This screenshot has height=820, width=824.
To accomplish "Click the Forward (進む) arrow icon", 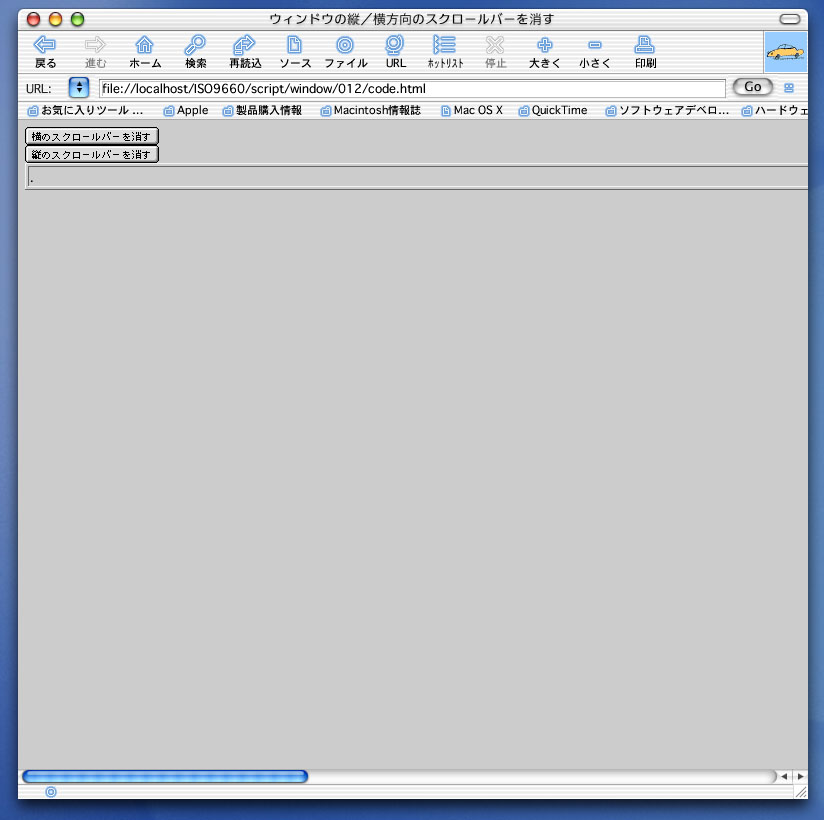I will [x=95, y=45].
